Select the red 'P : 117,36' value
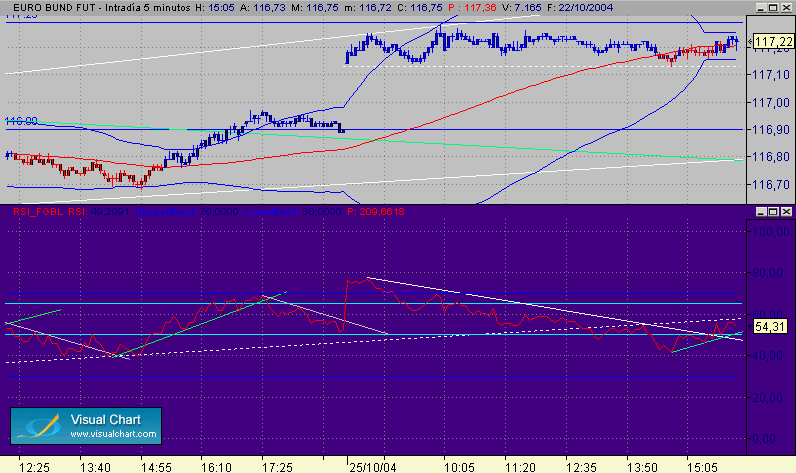Screen dimensions: 796x473 pyautogui.click(x=473, y=8)
